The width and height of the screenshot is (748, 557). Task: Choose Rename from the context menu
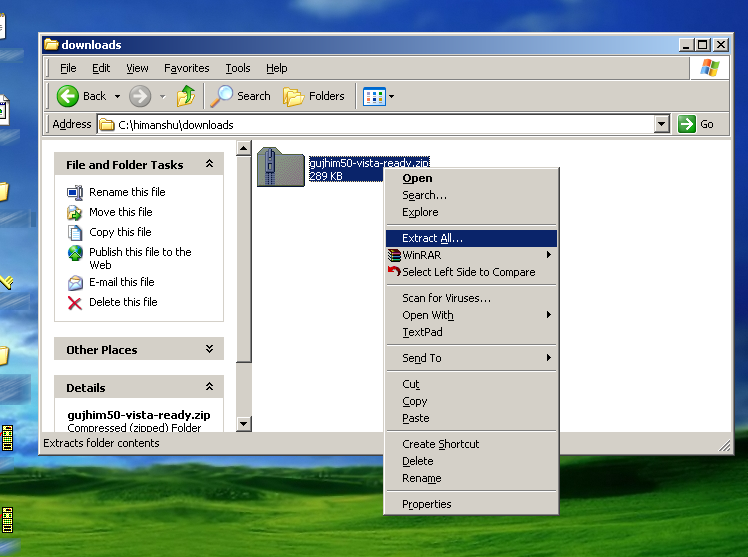point(471,478)
